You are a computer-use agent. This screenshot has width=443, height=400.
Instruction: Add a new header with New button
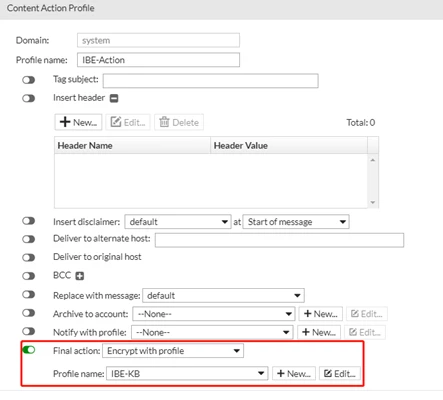[78, 122]
